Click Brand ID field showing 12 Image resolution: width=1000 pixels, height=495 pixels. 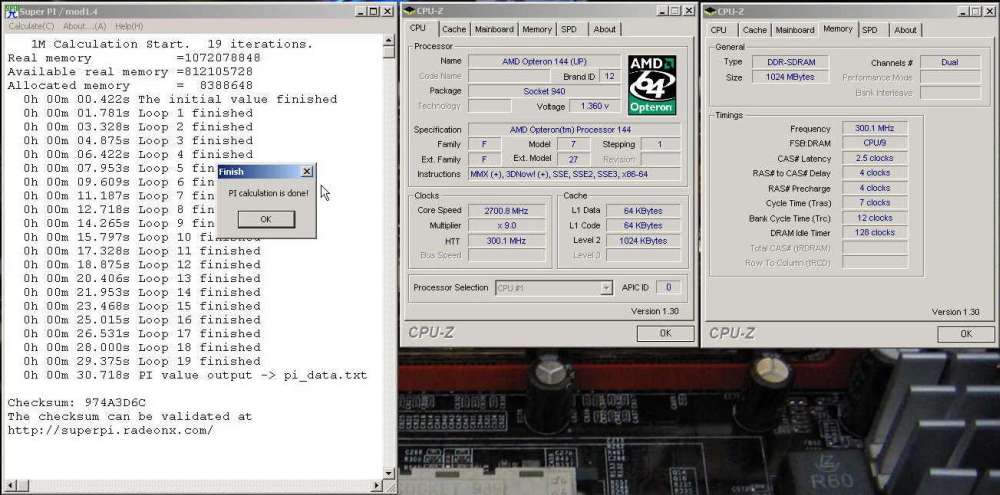pos(610,77)
